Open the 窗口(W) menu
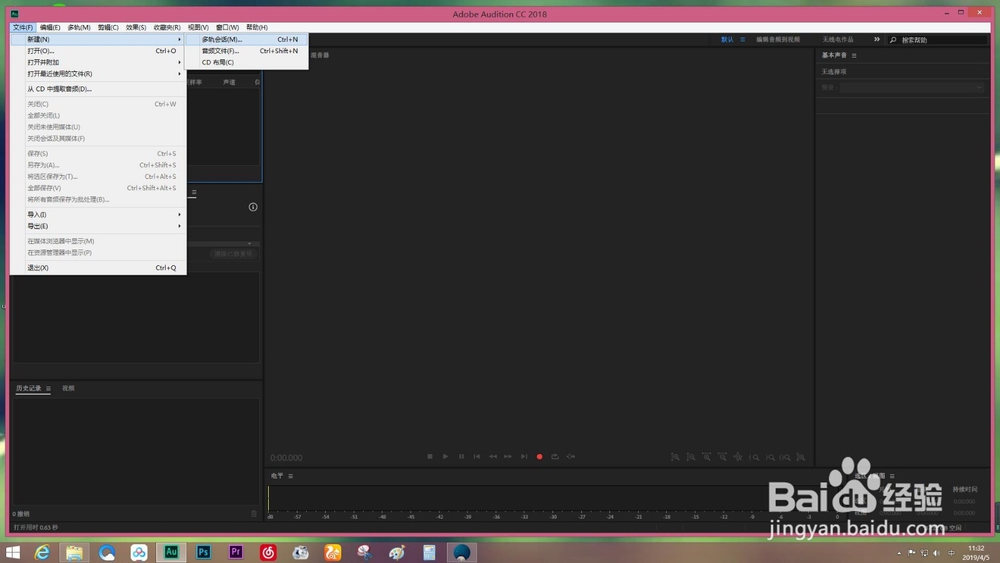Viewport: 1000px width, 563px height. point(228,27)
